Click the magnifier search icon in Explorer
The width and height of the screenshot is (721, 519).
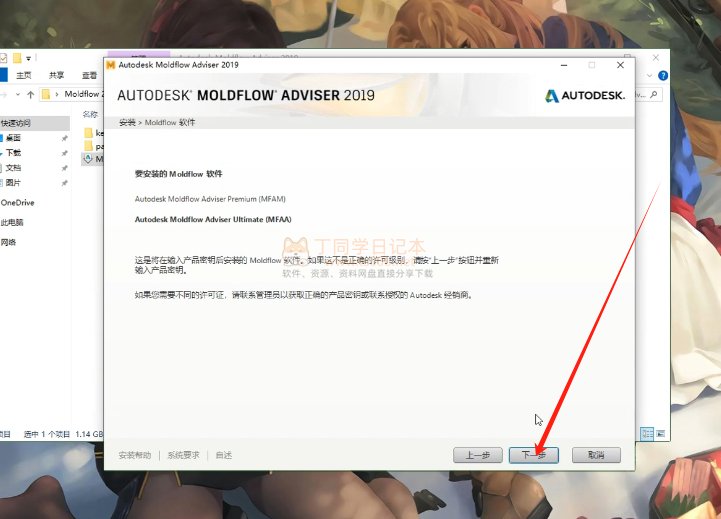(654, 95)
